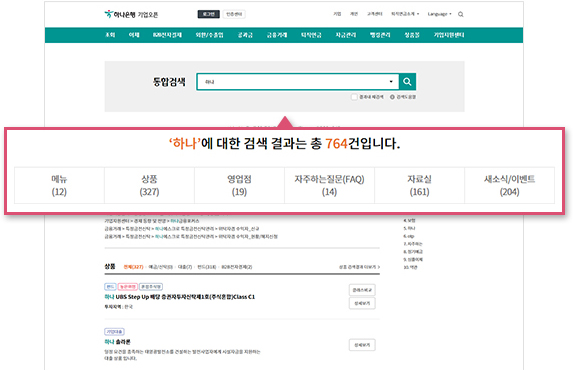Viewport: 573px width, 370px height.
Task: Open the B2B전자결제 menu
Action: (167, 35)
